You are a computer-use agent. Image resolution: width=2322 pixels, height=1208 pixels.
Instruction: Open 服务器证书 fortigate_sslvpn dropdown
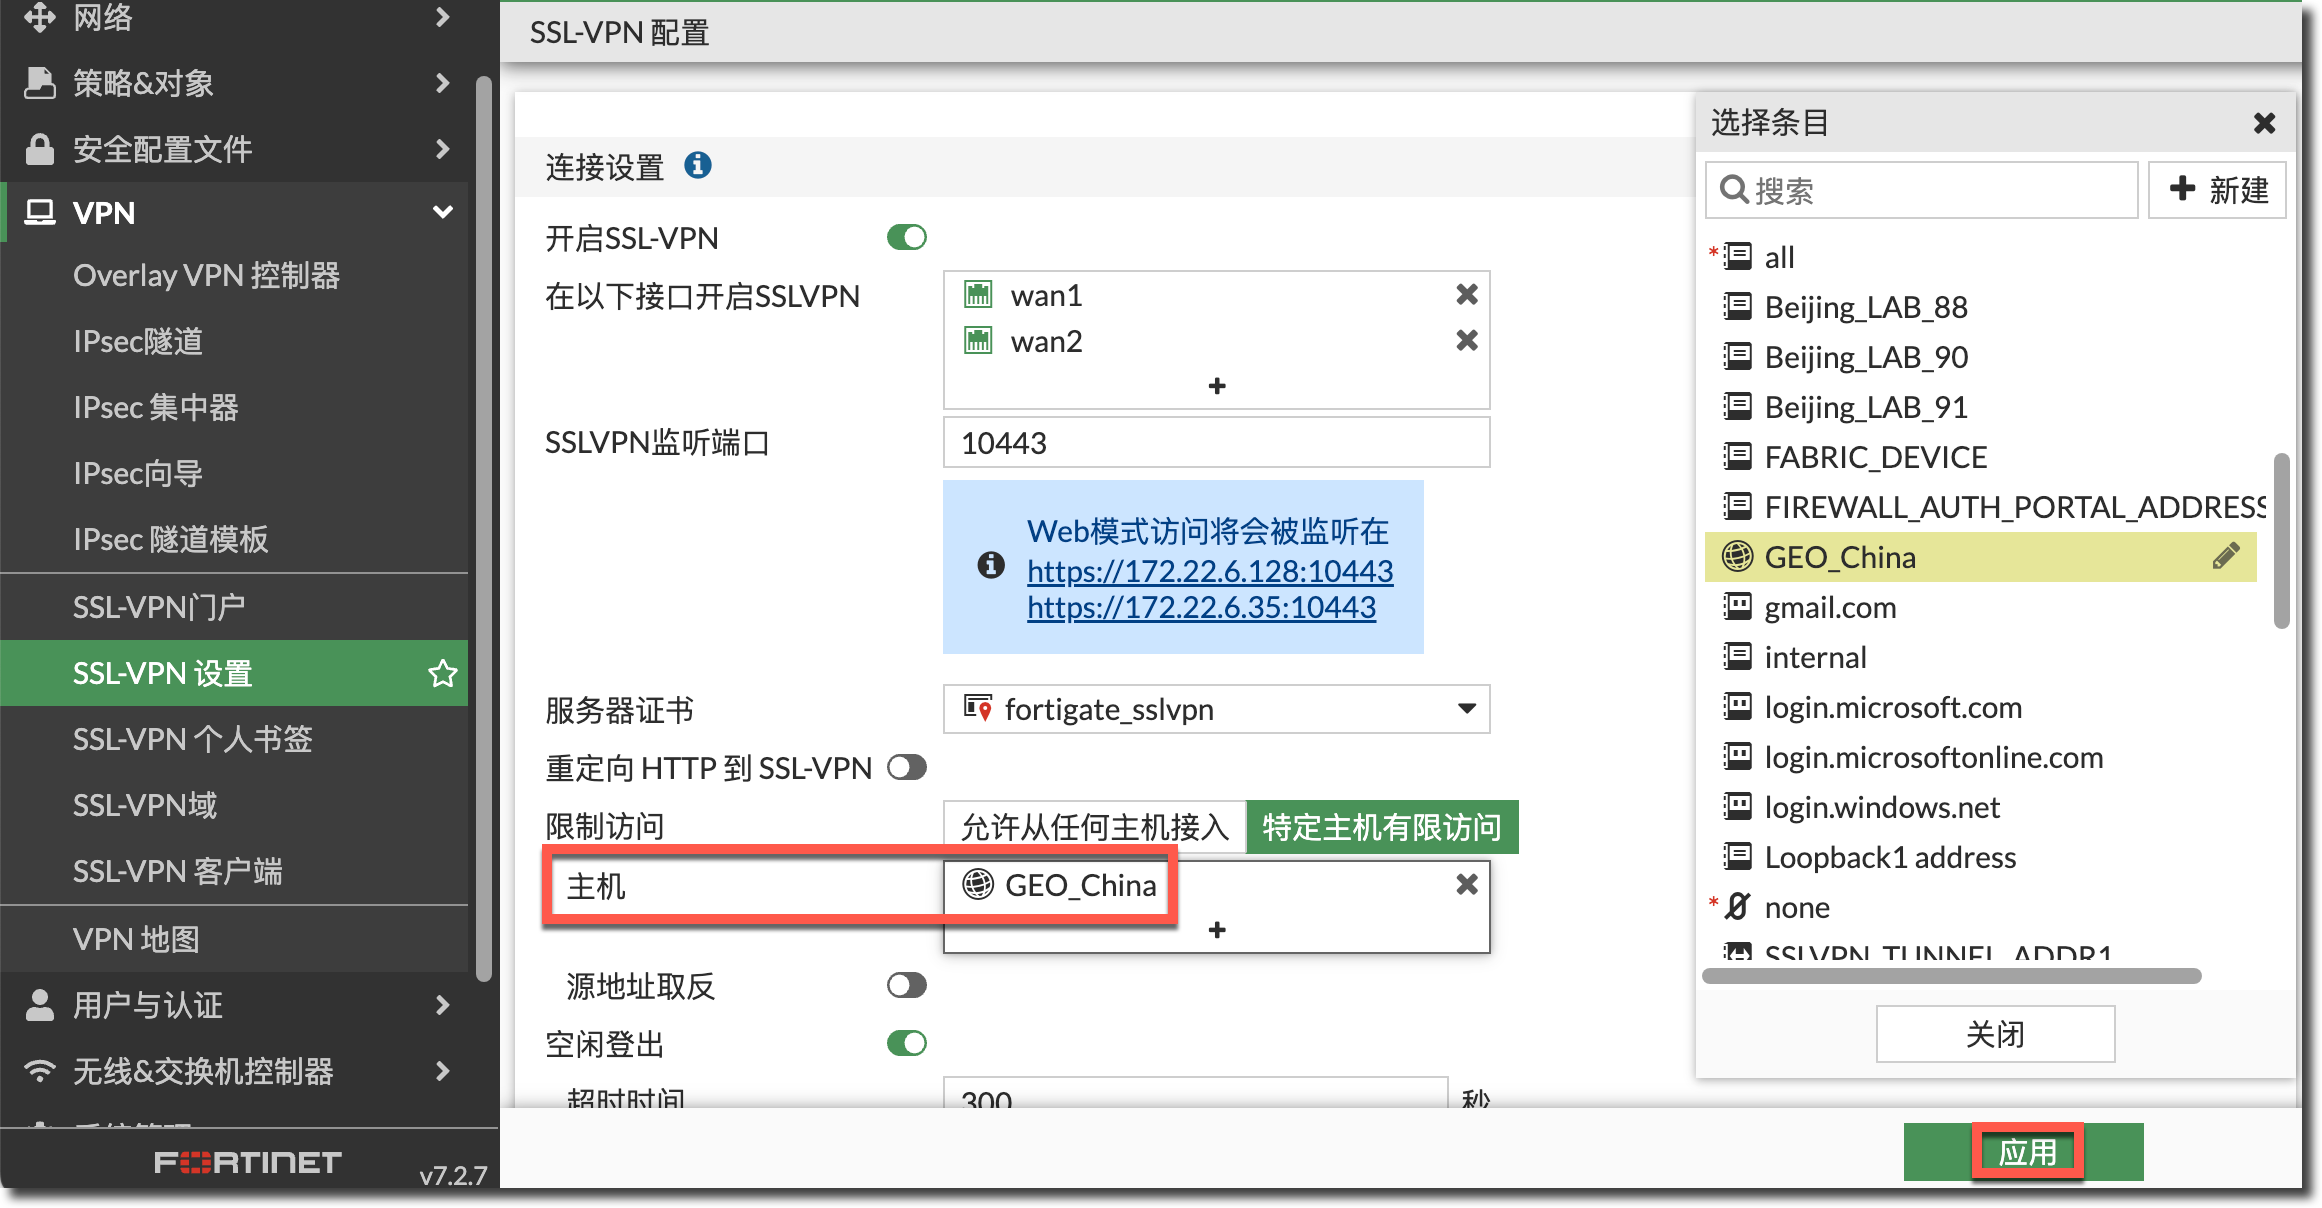tap(1216, 709)
